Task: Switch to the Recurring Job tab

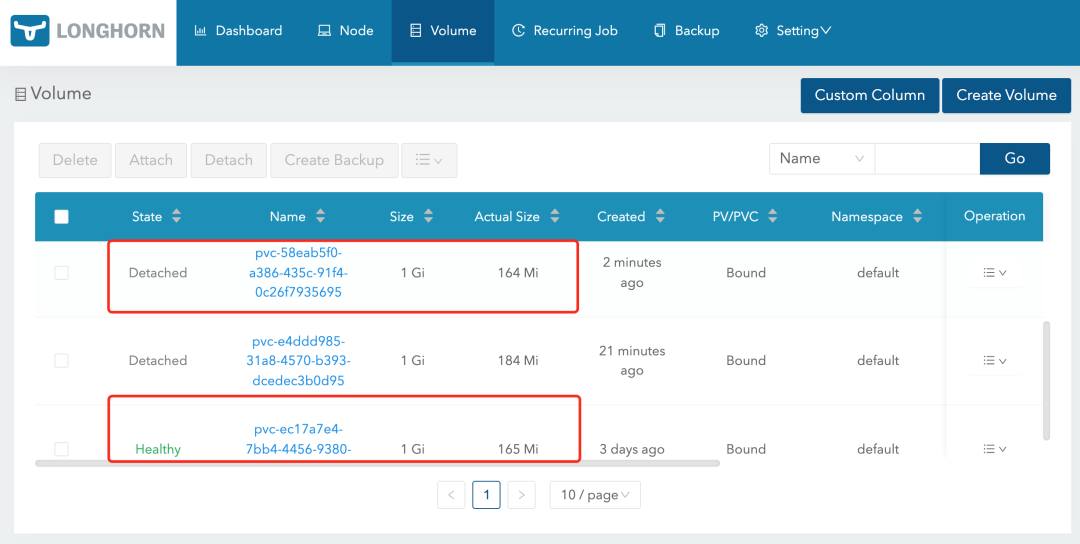Action: click(564, 31)
